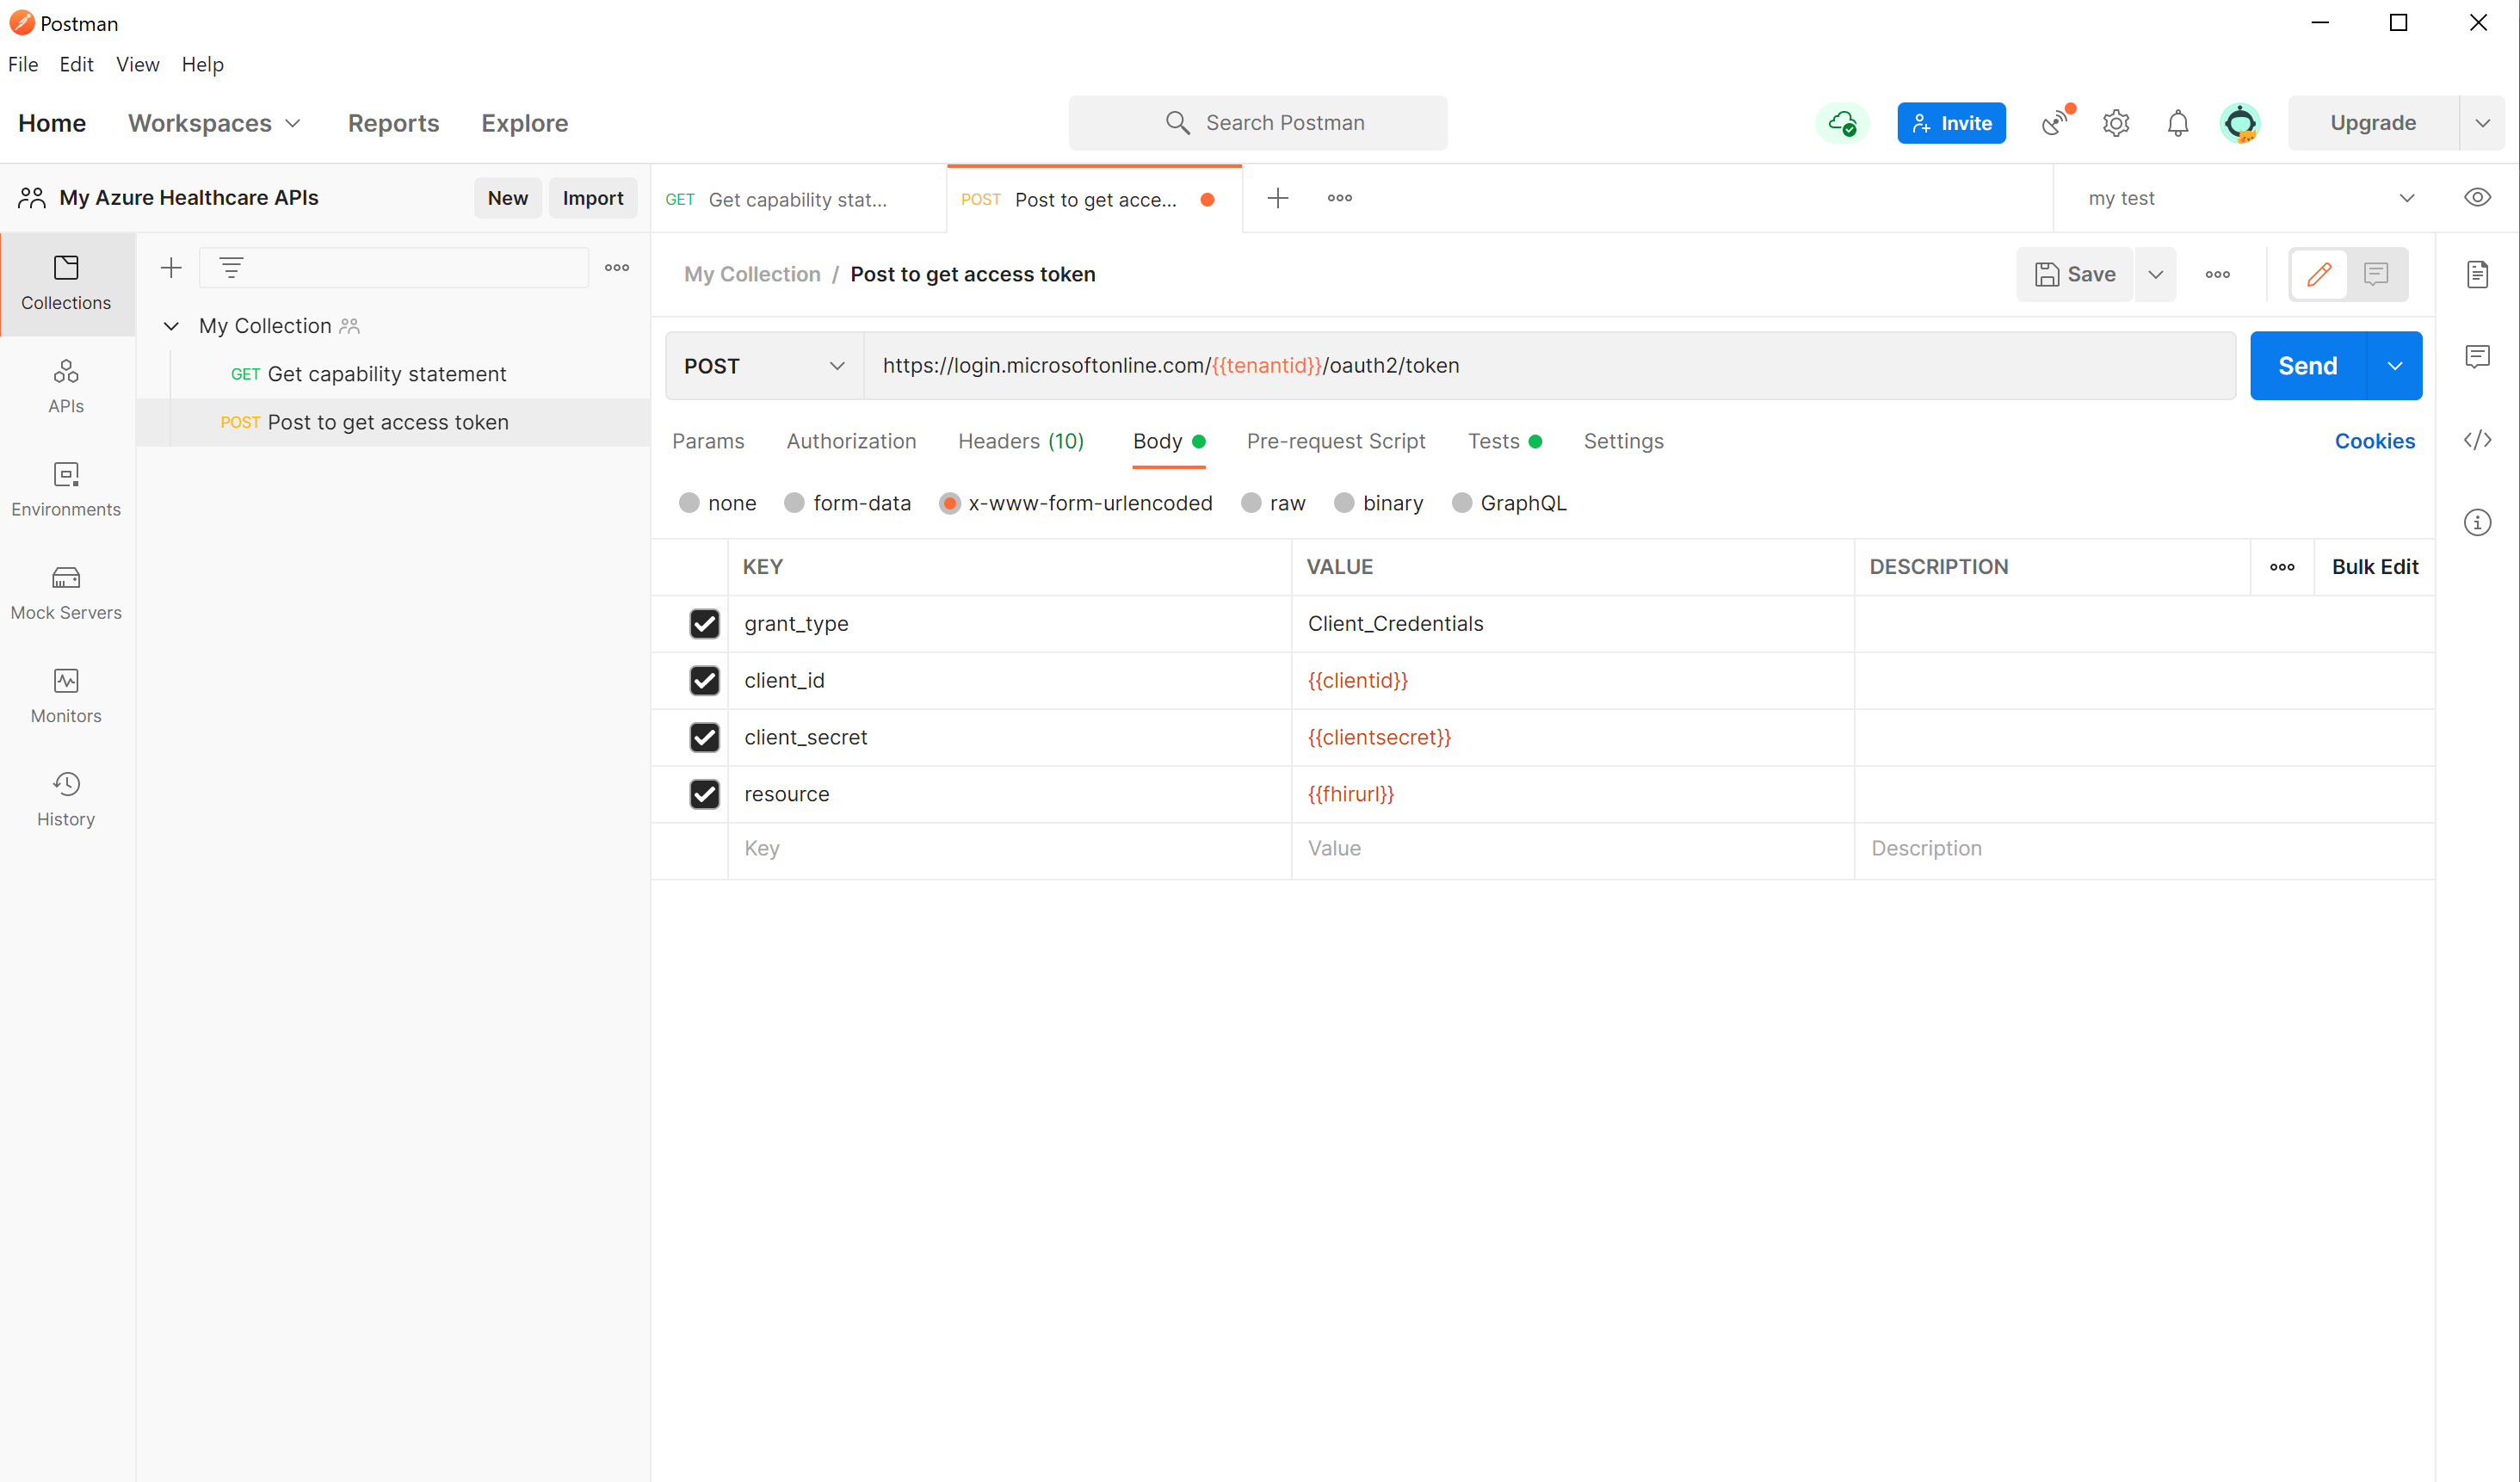Open the File menu
Viewport: 2520px width, 1482px height.
(x=23, y=64)
